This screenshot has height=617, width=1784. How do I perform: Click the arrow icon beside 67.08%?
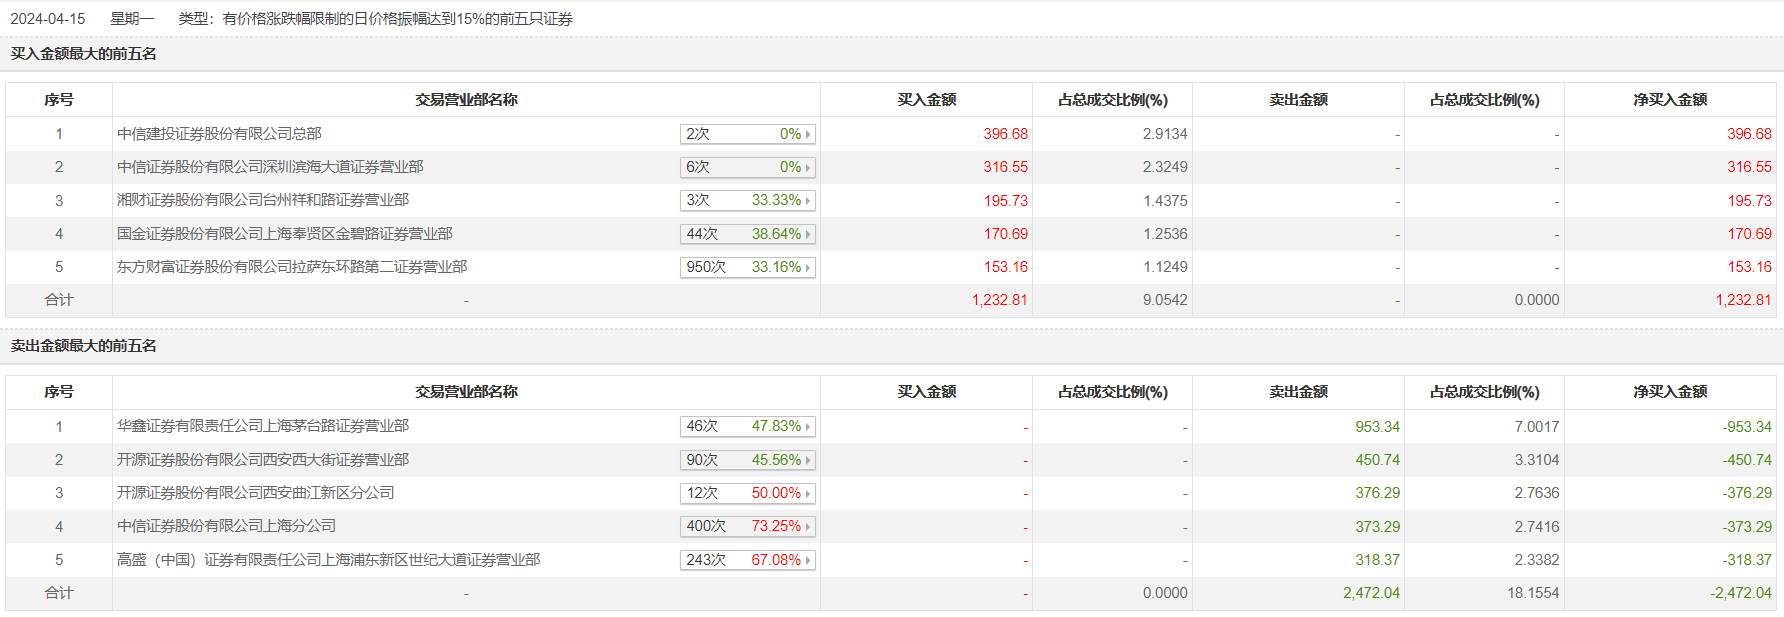808,560
